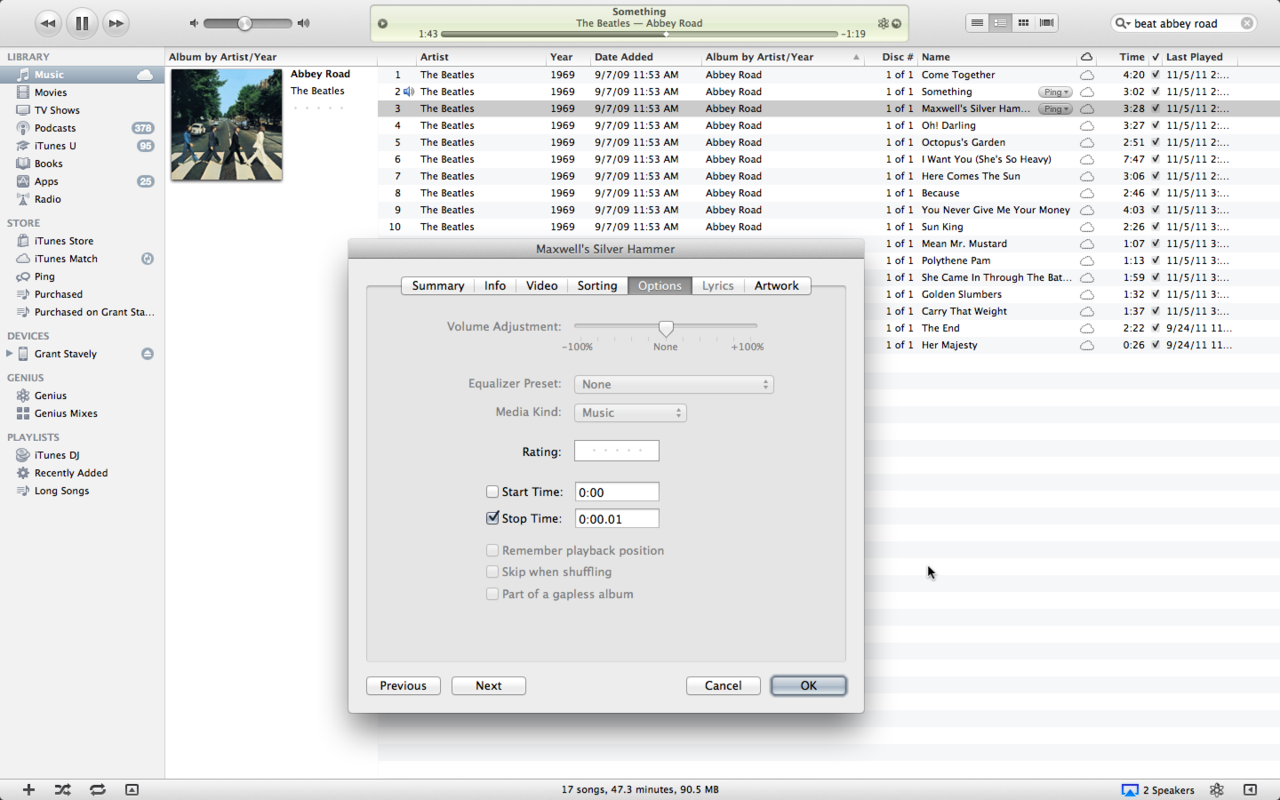Click Genius atom icon in bottom bar
Screen dimensions: 1280x800
(x=1217, y=790)
